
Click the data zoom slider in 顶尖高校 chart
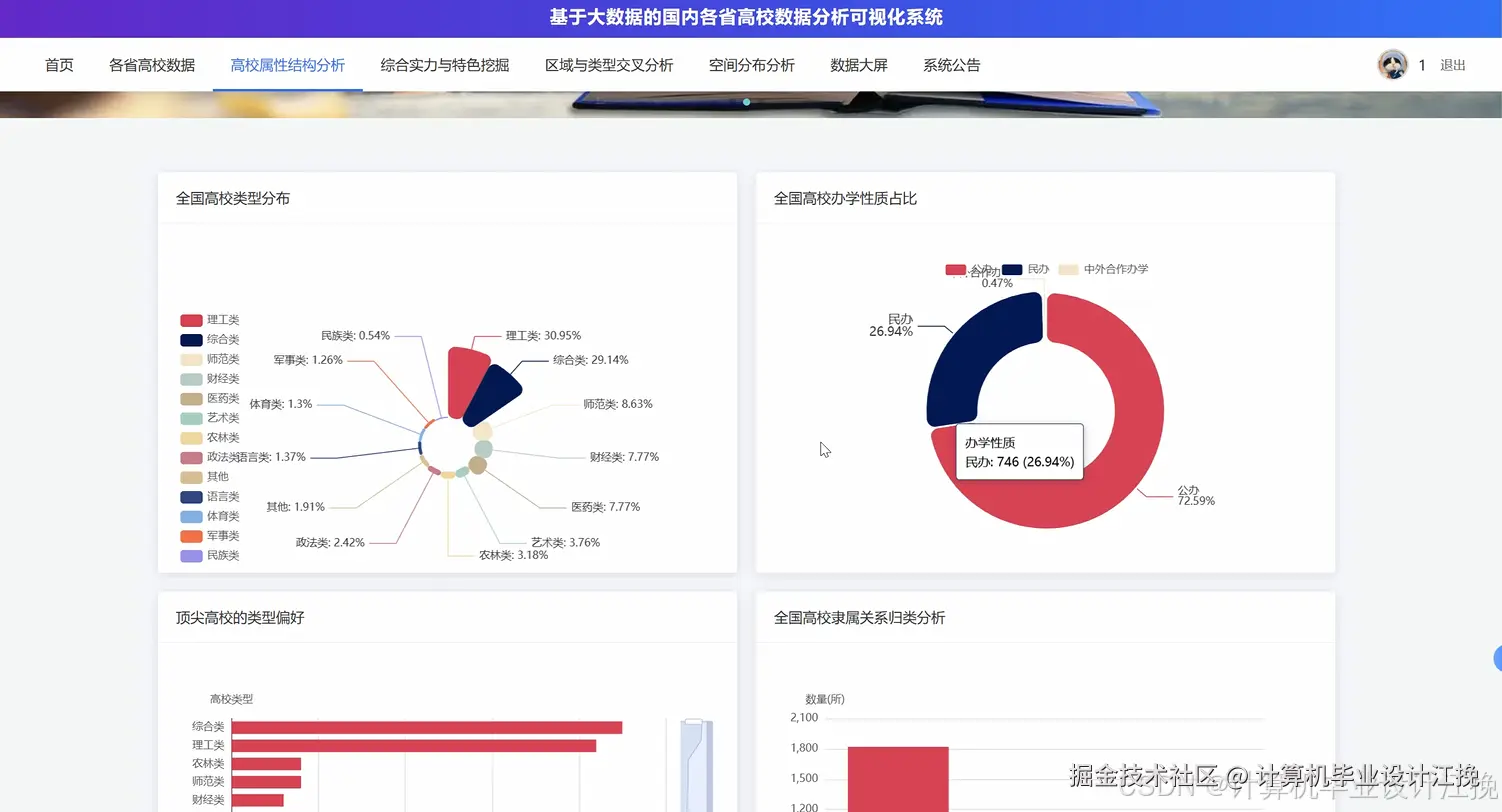click(x=697, y=765)
